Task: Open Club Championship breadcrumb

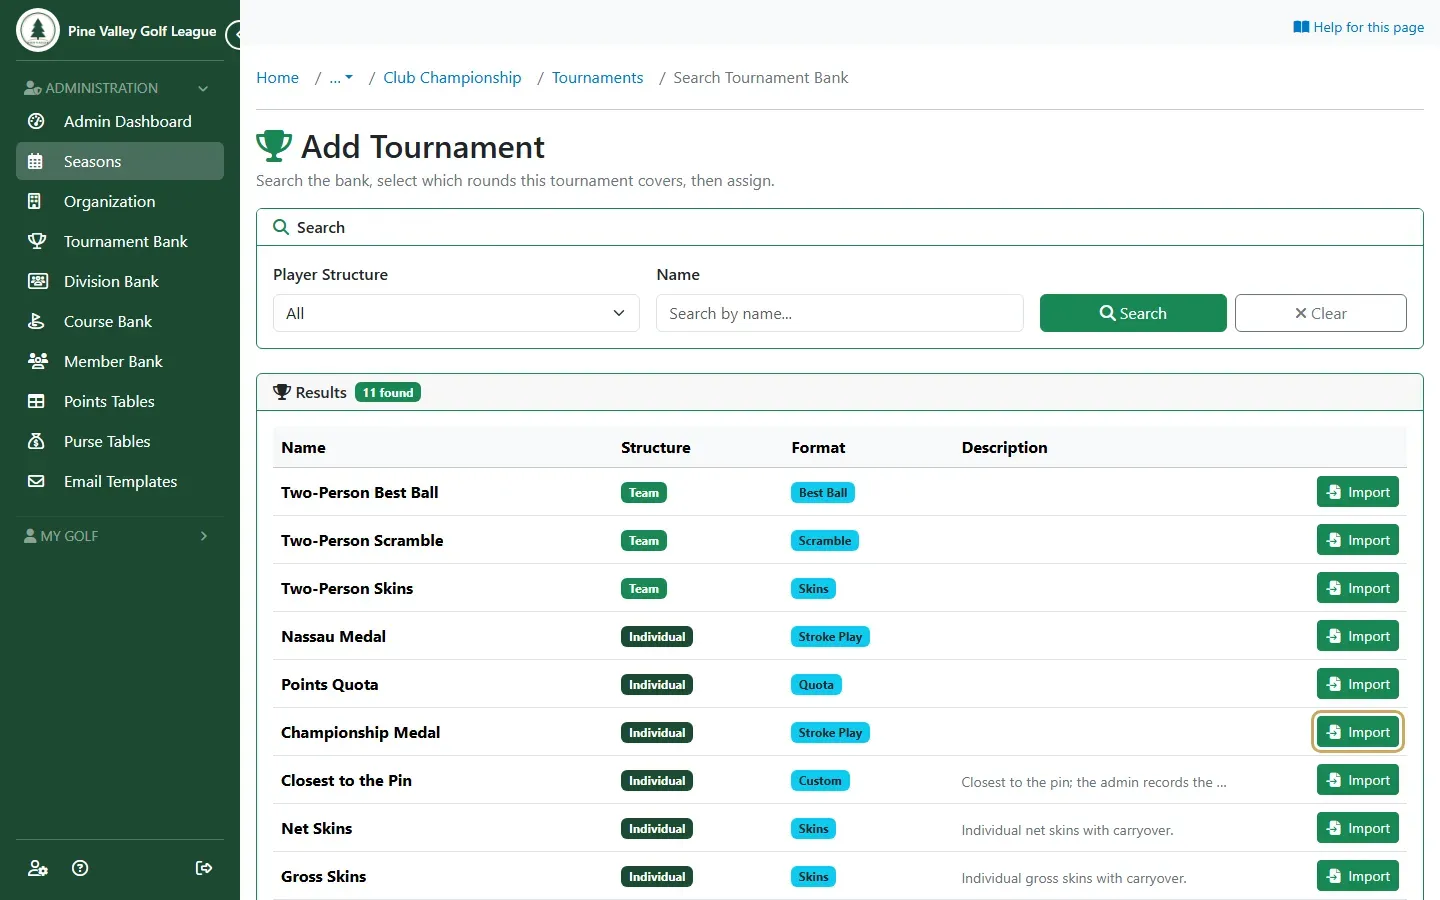Action: 452,78
